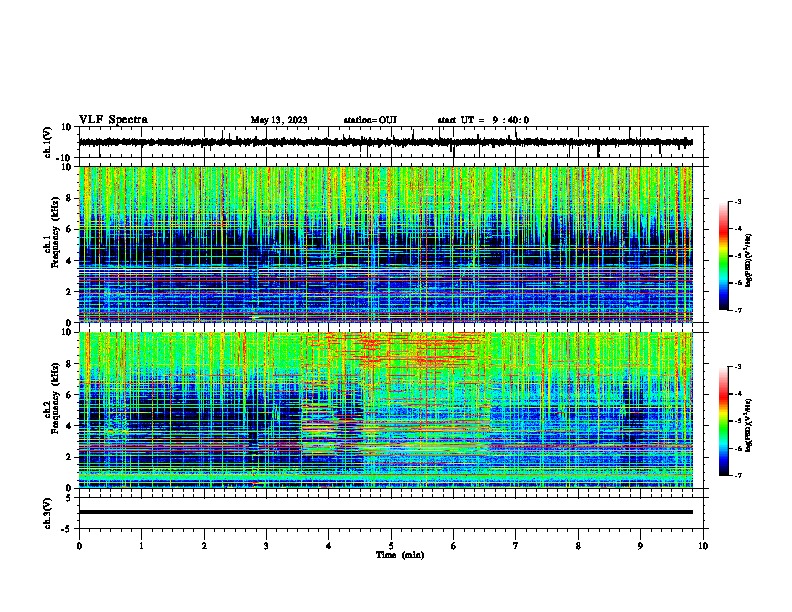Click the "station=OUI" header label

(370, 120)
